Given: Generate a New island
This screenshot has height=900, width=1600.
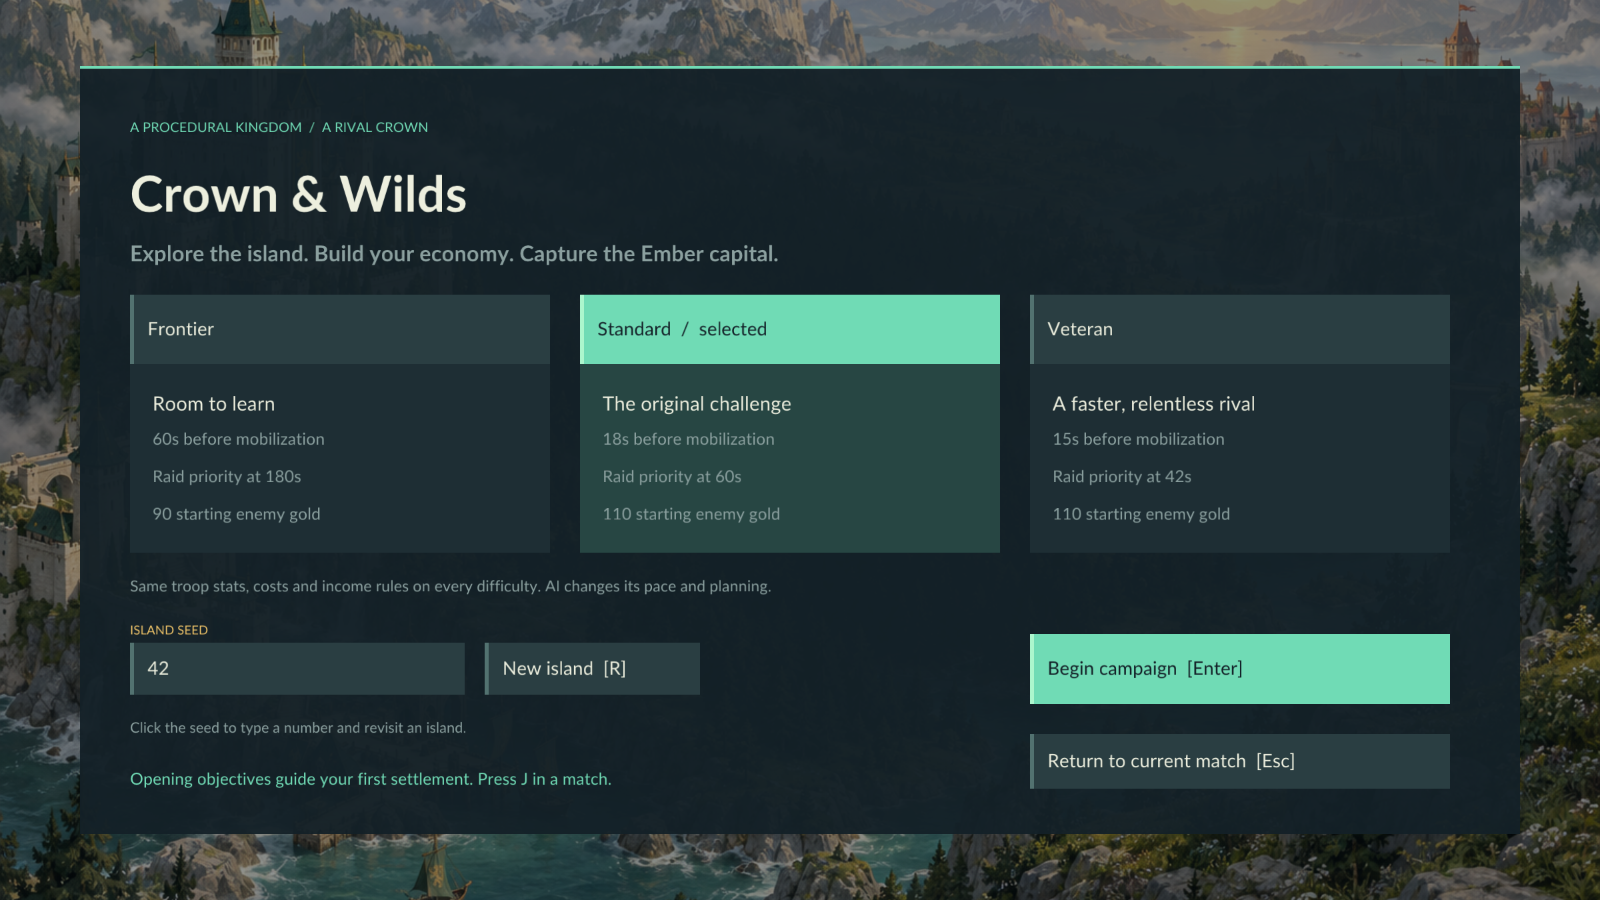Looking at the screenshot, I should 592,669.
